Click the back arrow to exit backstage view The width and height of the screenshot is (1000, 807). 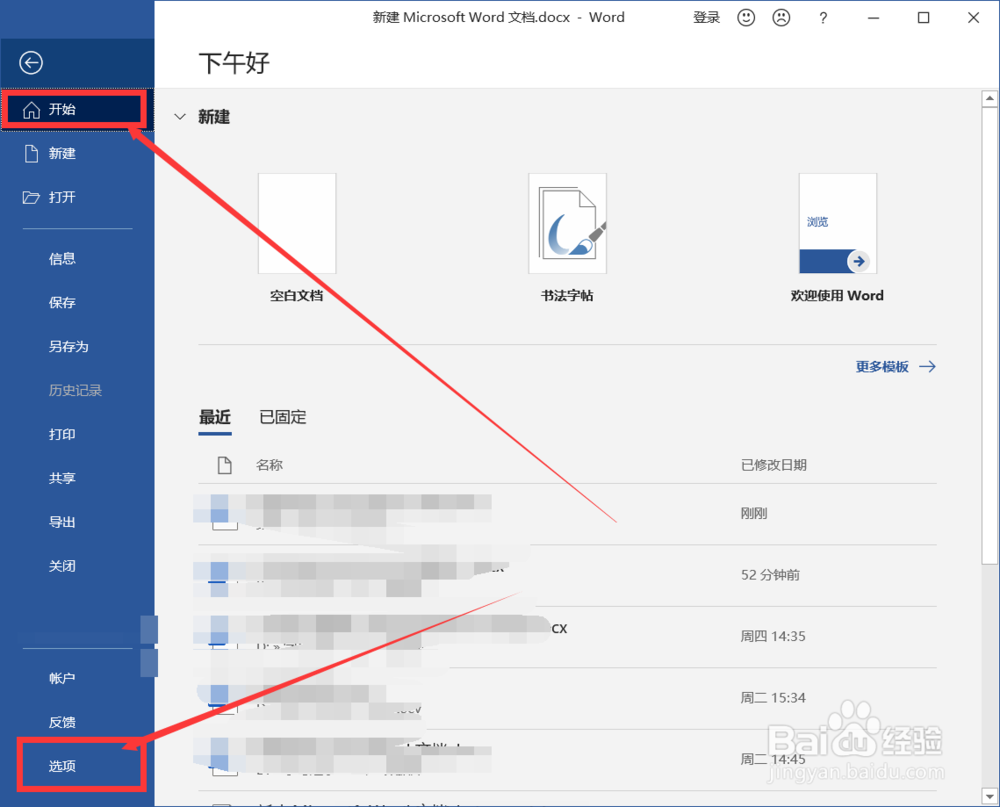click(30, 62)
